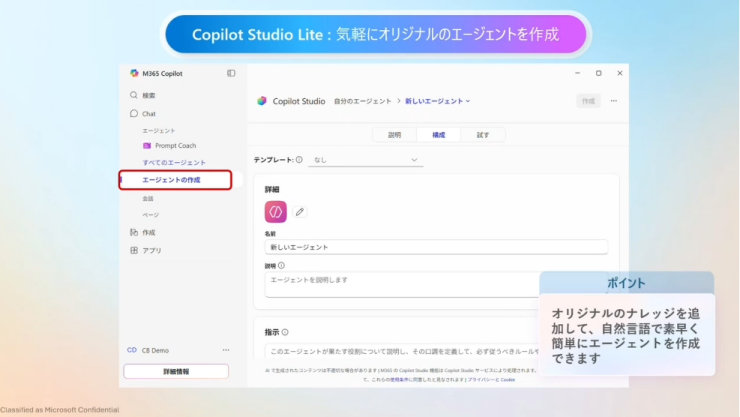Maximize the Copilot window
Image resolution: width=740 pixels, height=417 pixels.
point(598,73)
